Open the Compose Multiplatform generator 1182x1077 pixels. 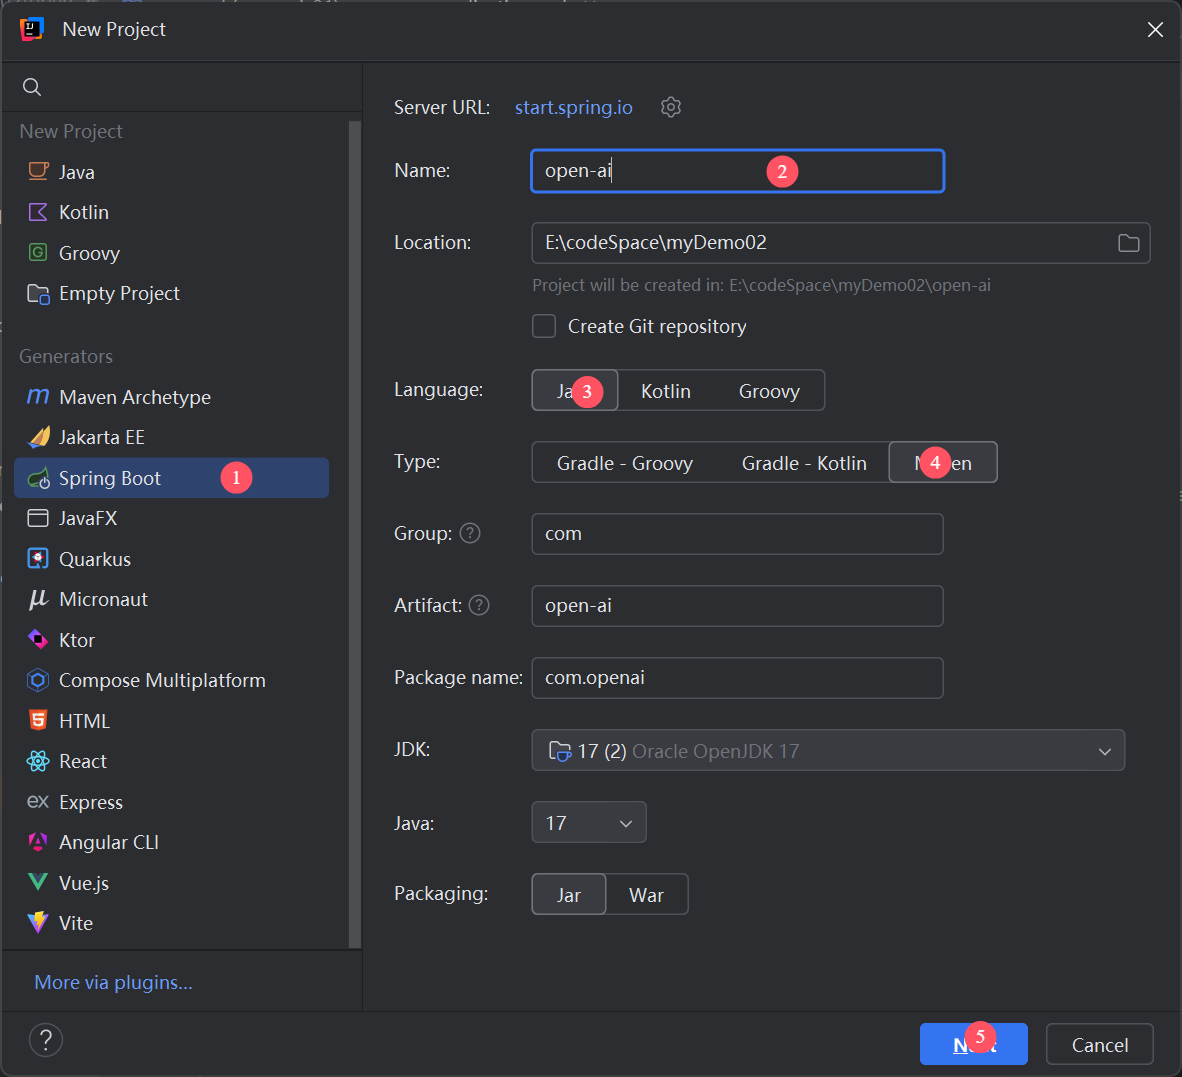point(163,680)
